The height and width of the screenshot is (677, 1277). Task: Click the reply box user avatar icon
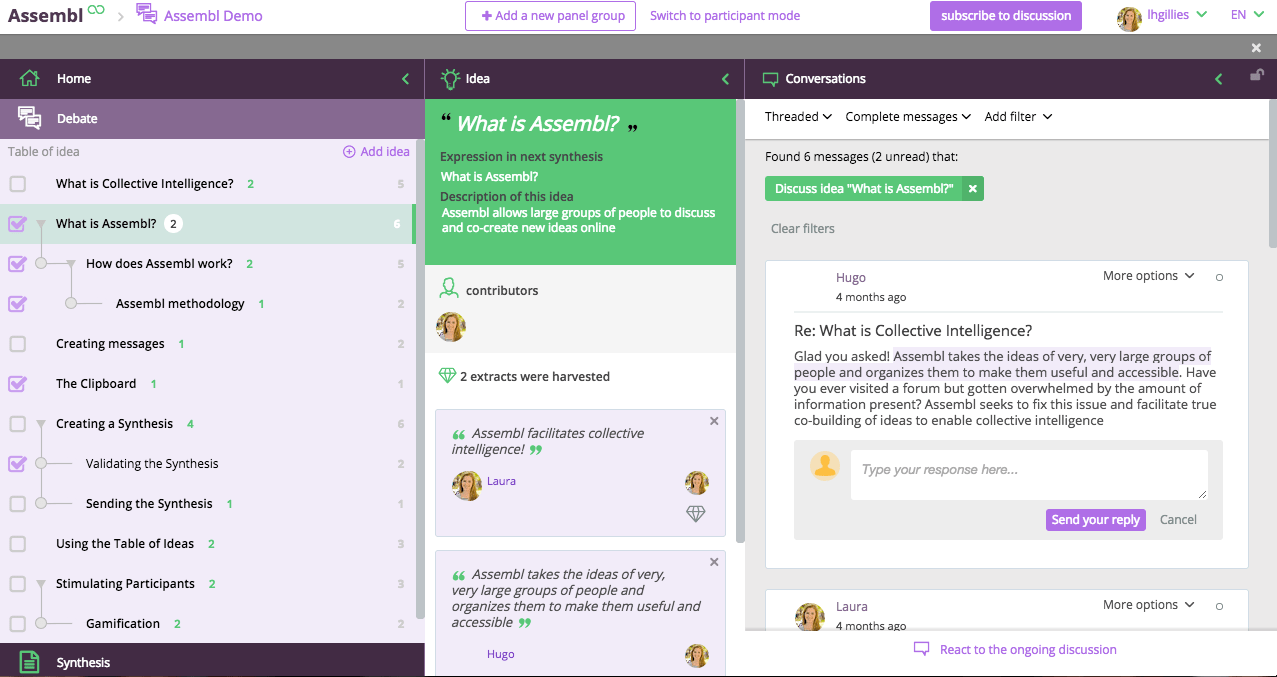[825, 466]
